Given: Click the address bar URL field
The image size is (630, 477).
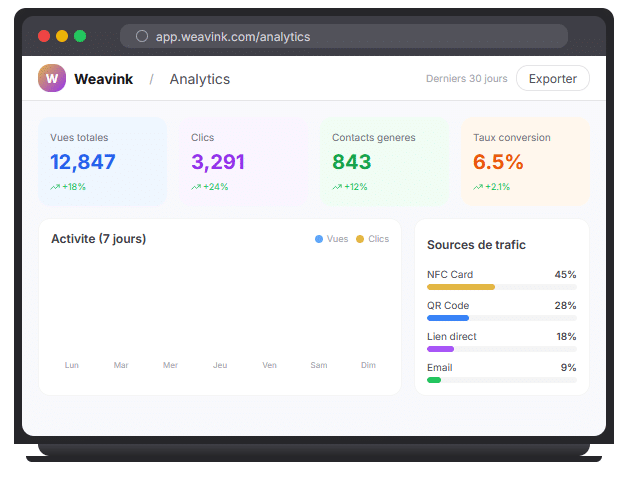Looking at the screenshot, I should [x=344, y=37].
